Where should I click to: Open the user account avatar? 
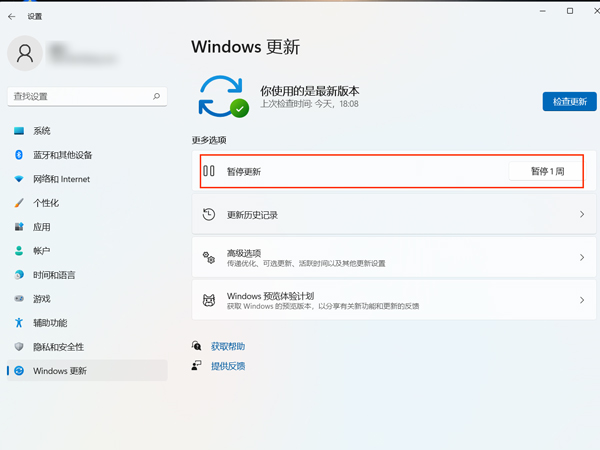coord(25,53)
